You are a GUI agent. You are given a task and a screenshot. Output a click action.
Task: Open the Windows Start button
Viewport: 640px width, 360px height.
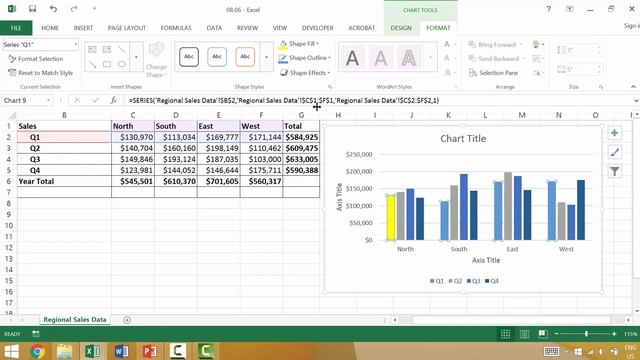pyautogui.click(x=11, y=351)
